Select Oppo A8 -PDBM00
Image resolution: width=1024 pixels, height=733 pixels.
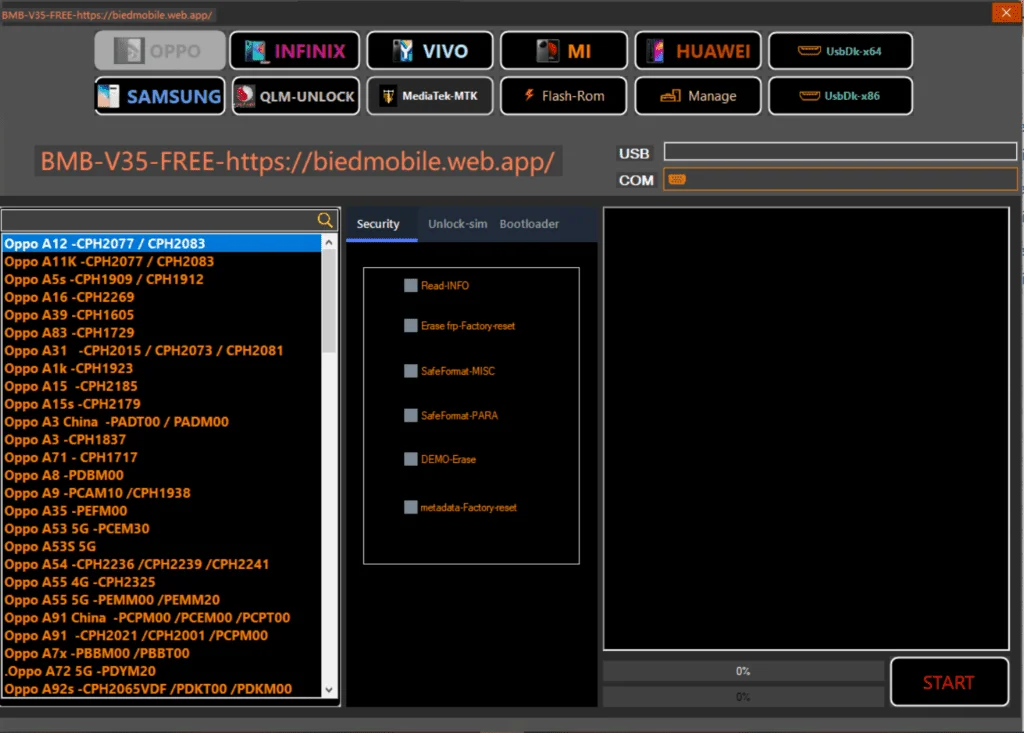coord(162,476)
